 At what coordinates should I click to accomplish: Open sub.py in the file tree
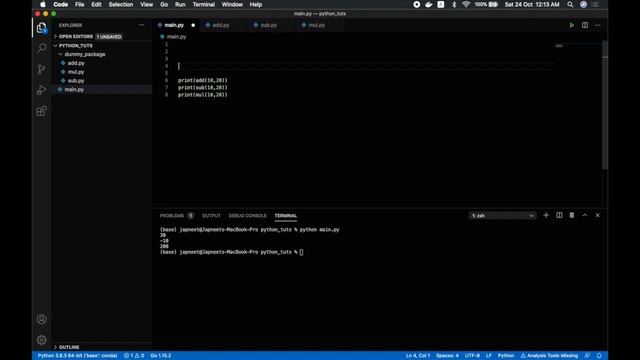[76, 81]
